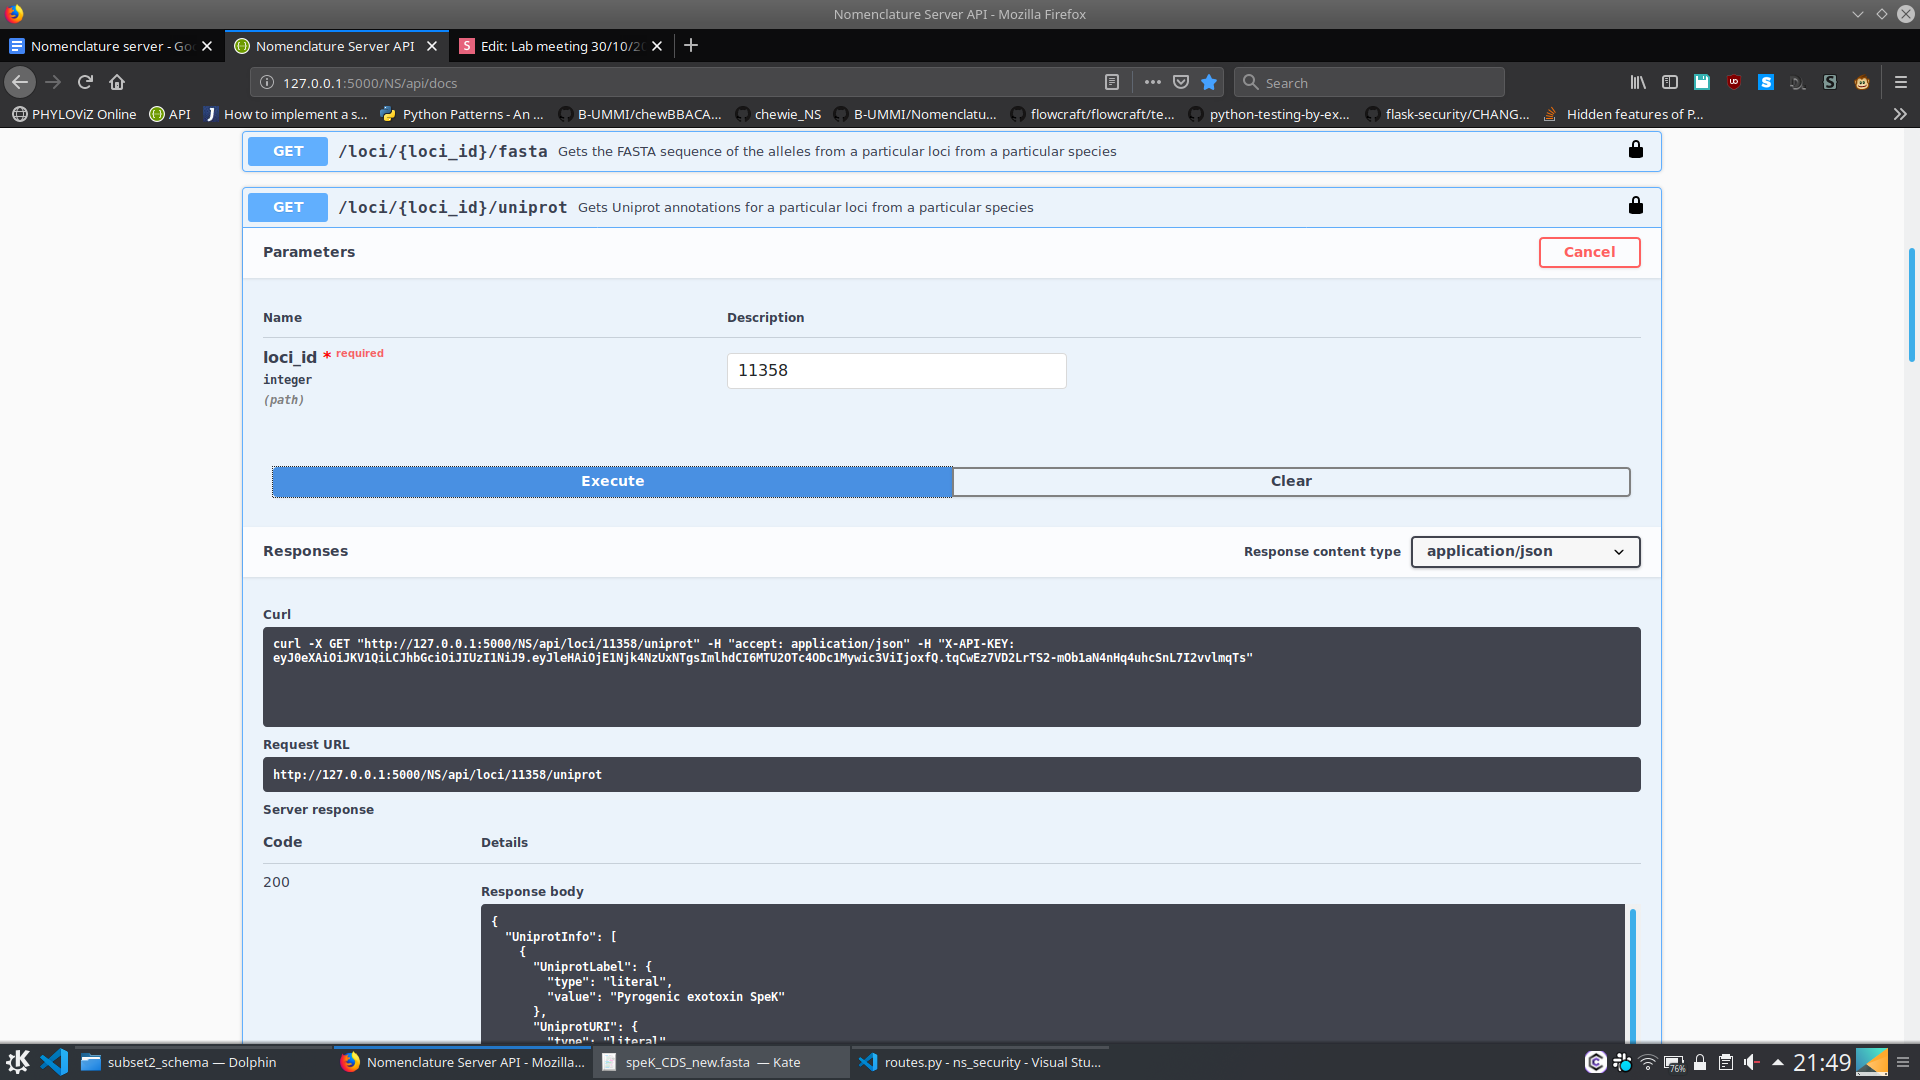This screenshot has width=1920, height=1080.
Task: Open the routes.py Visual Studio taskbar entry
Action: [x=980, y=1062]
